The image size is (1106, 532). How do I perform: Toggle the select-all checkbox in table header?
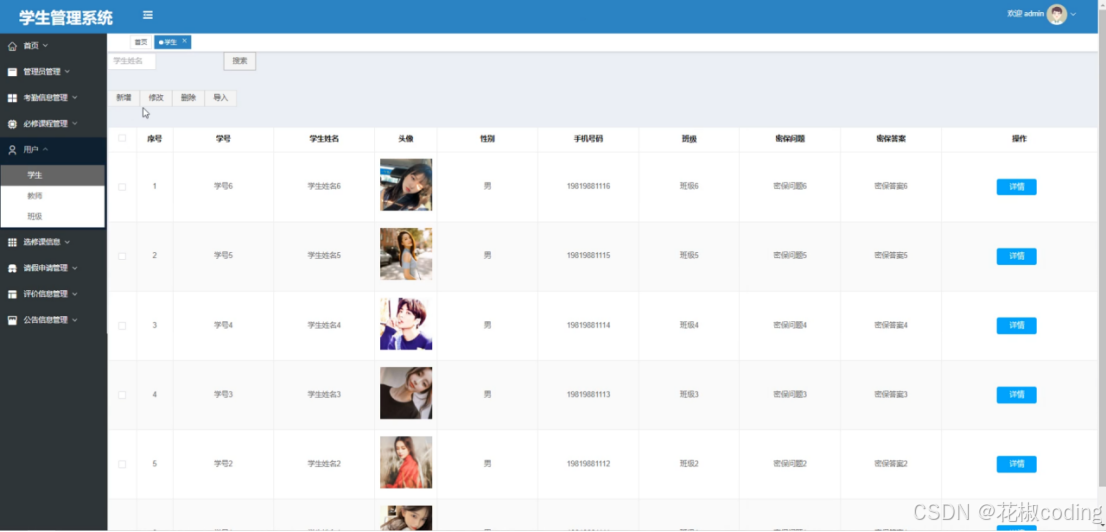(x=122, y=138)
